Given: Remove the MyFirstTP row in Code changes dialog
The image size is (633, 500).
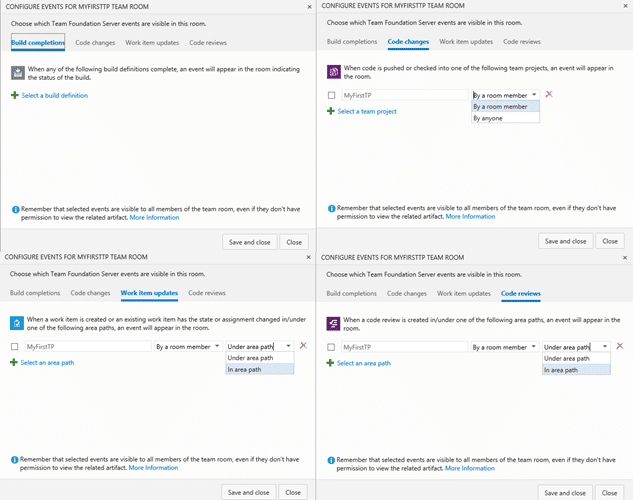Looking at the screenshot, I should [x=549, y=94].
